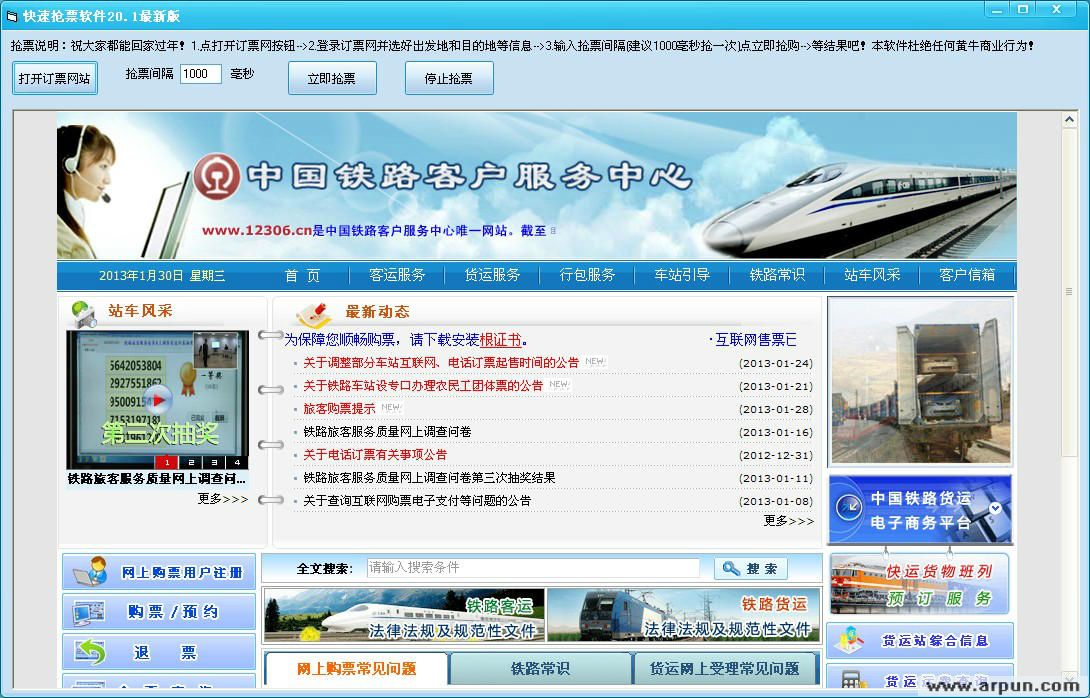The image size is (1090, 698).
Task: Open 铁路旅客服务质量网上调查问卷第三次抽奖结果 link
Action: (429, 478)
